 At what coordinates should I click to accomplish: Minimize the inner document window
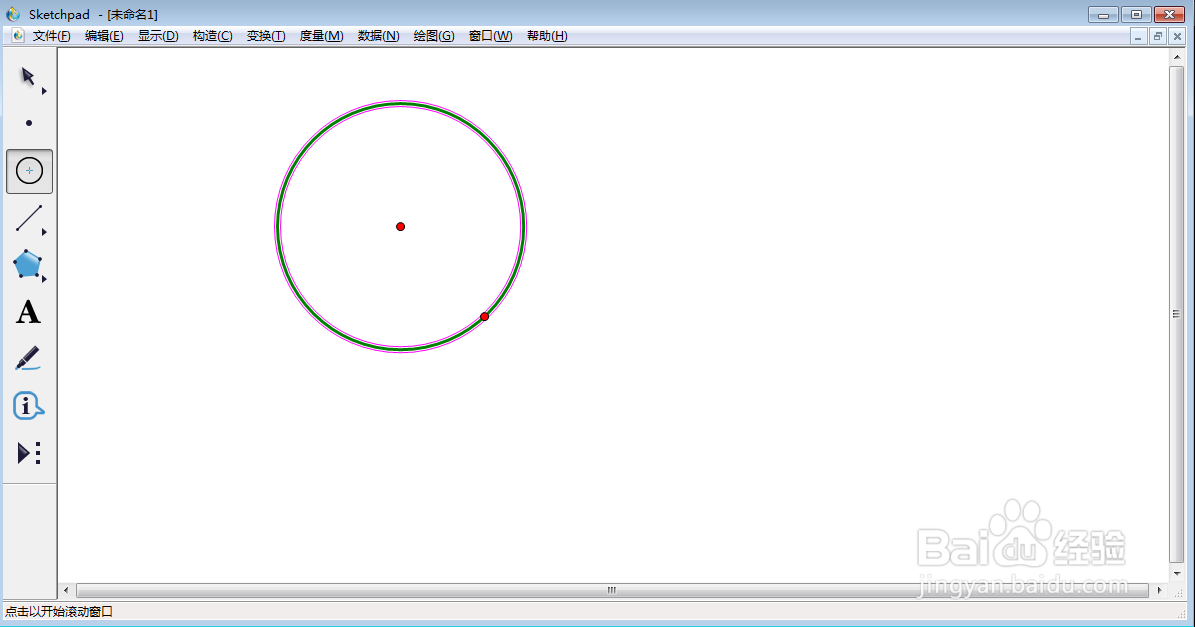click(1139, 36)
